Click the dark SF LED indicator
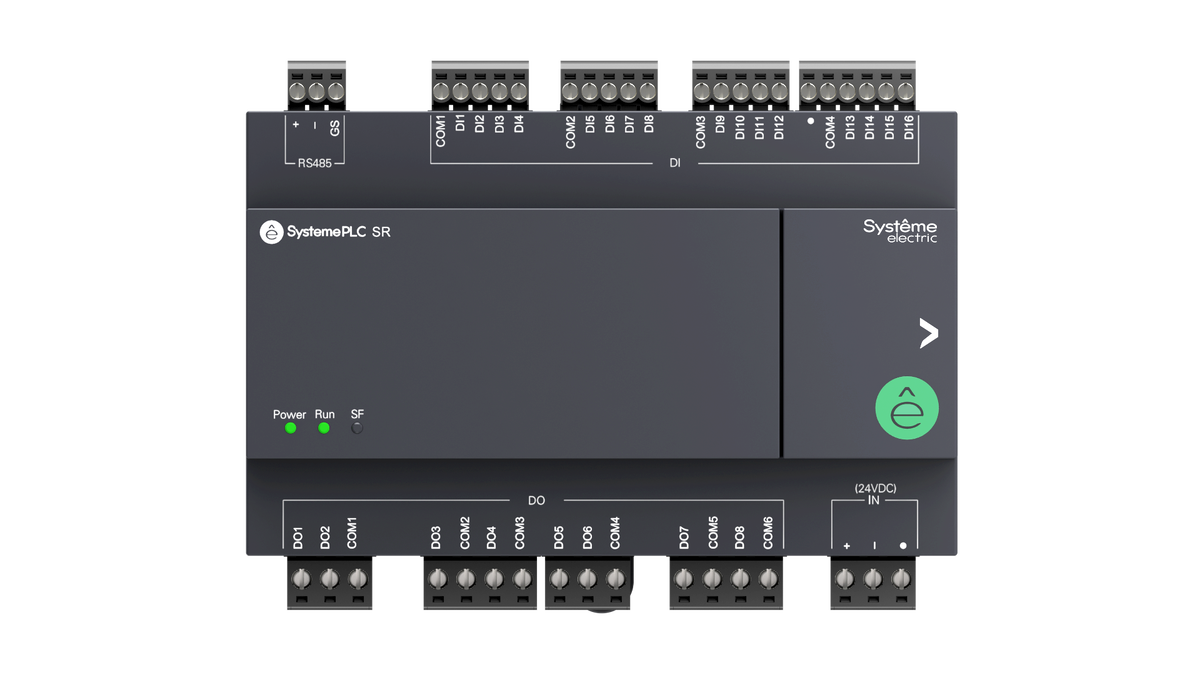The image size is (1200, 675). [357, 428]
